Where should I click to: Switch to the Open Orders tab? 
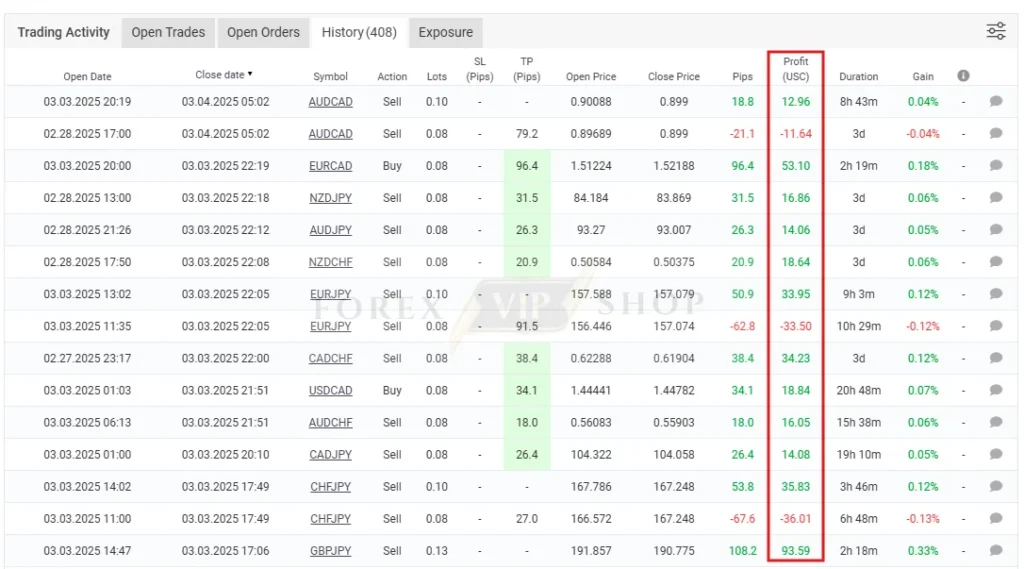tap(263, 32)
